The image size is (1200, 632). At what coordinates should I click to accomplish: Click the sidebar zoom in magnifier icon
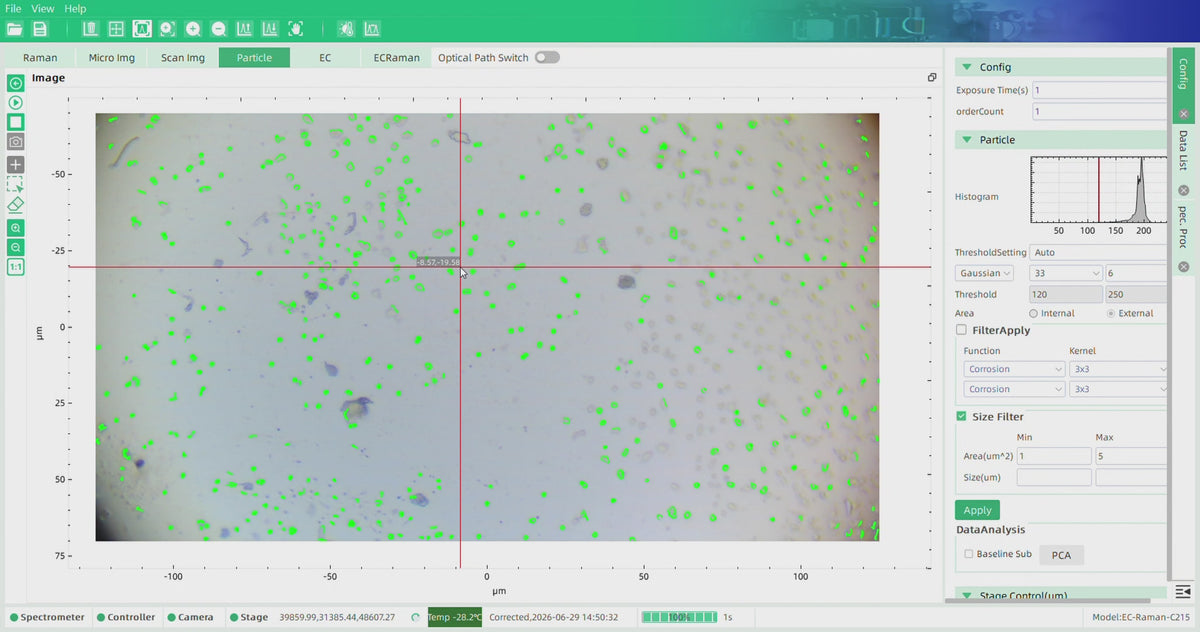[15, 228]
